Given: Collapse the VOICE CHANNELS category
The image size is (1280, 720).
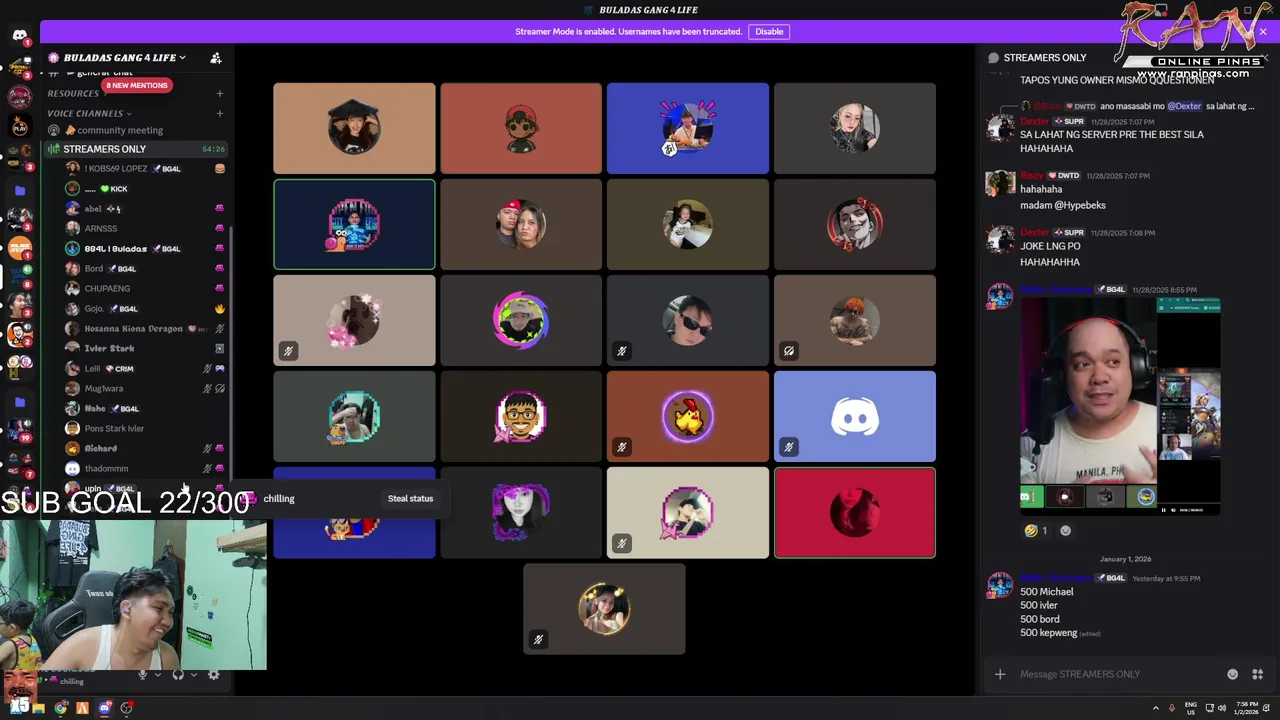Looking at the screenshot, I should point(90,113).
